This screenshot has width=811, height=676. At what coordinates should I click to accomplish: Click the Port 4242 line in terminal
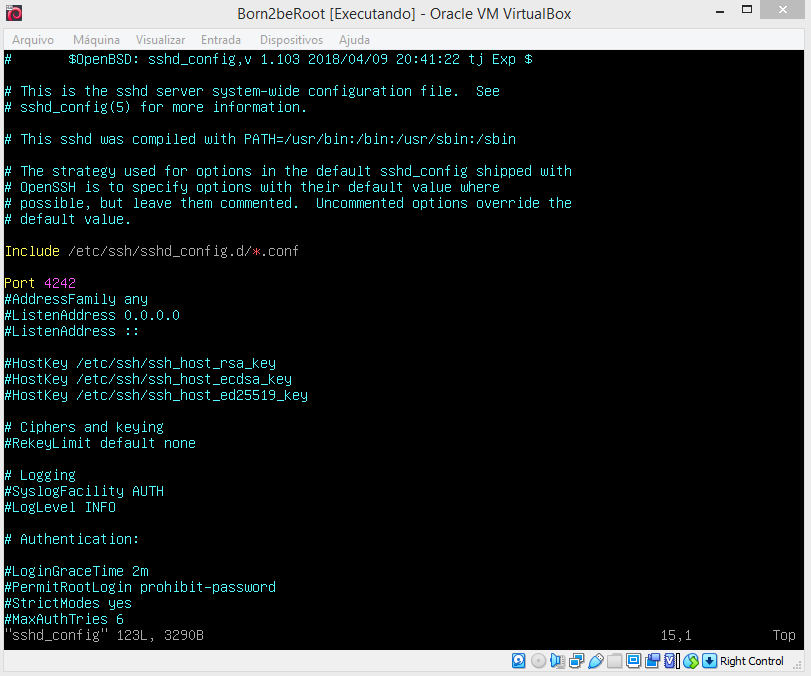pyautogui.click(x=40, y=283)
